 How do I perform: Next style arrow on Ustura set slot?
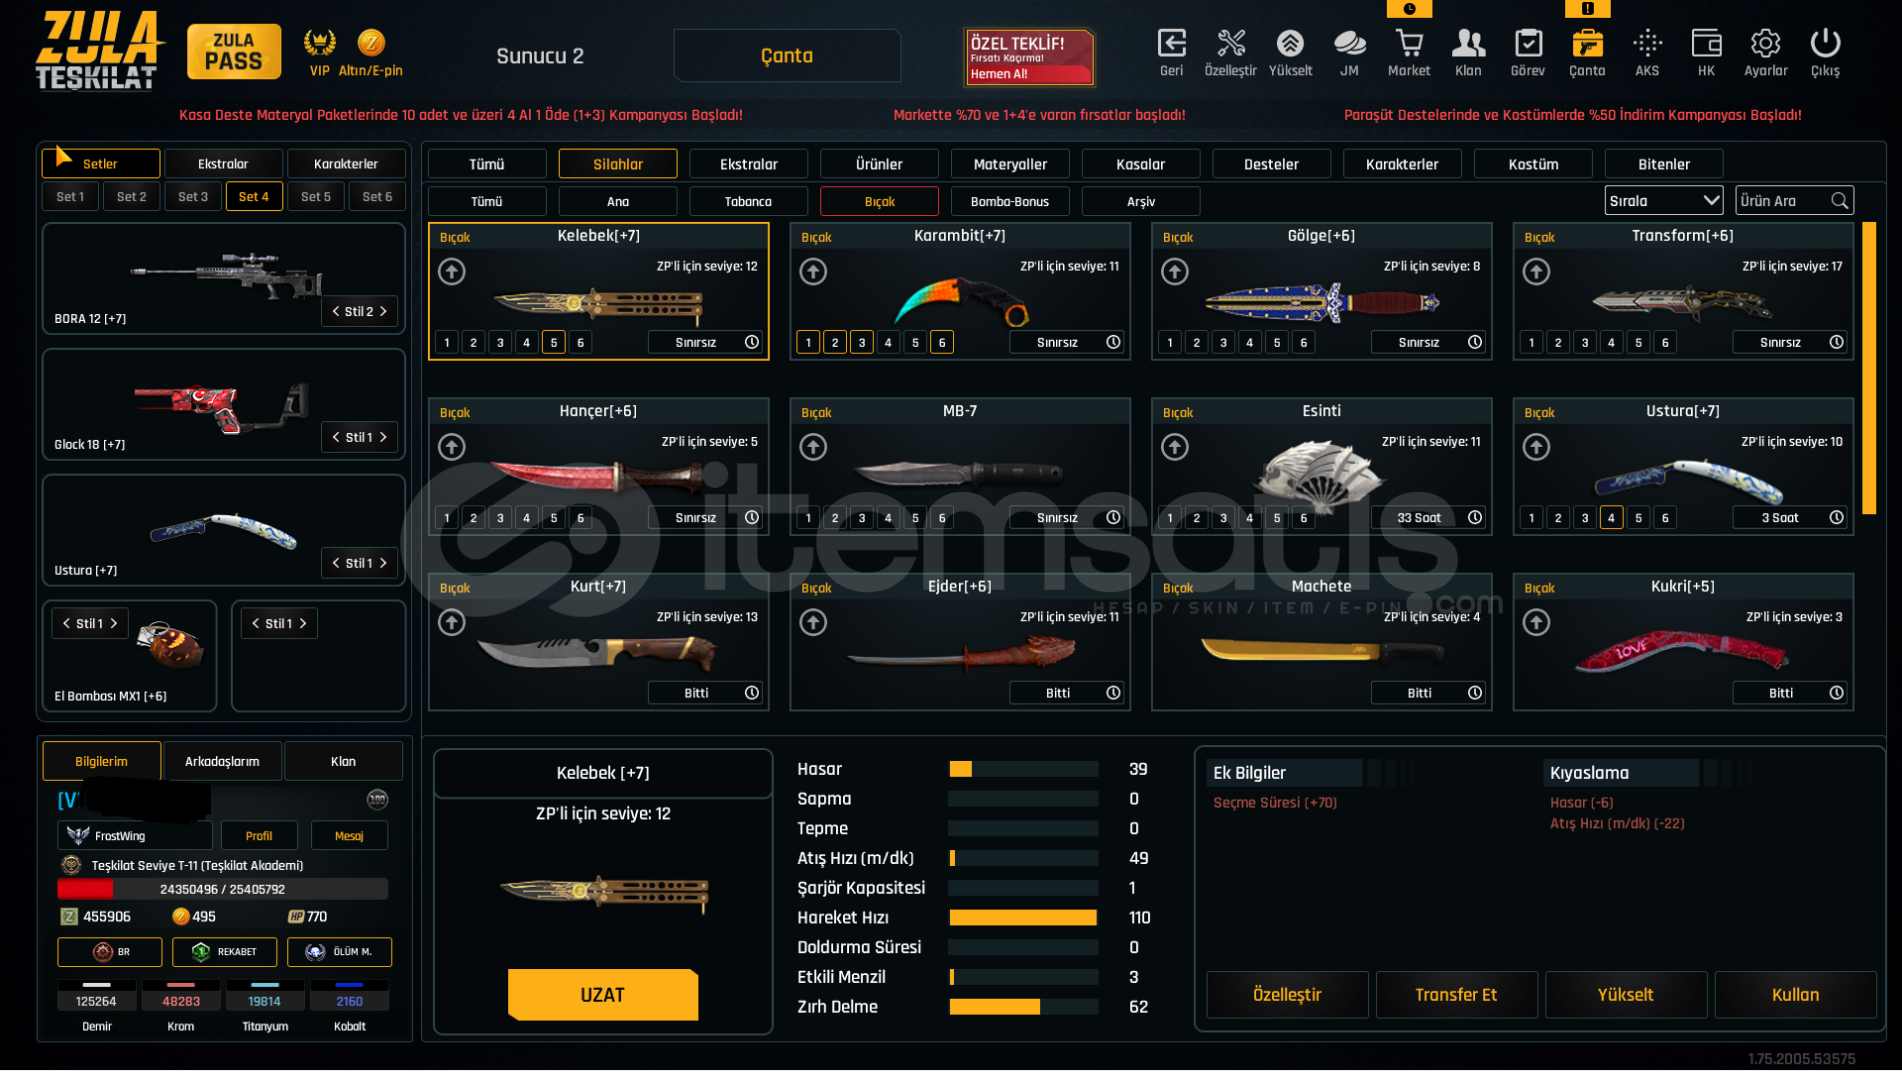click(383, 563)
